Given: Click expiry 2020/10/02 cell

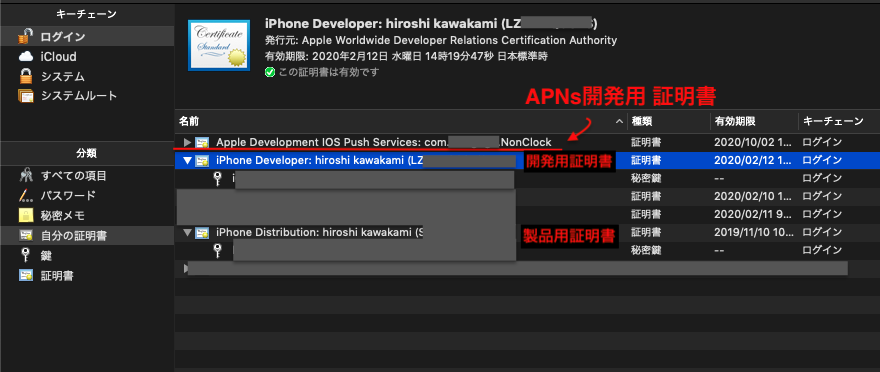Looking at the screenshot, I should pyautogui.click(x=754, y=143).
